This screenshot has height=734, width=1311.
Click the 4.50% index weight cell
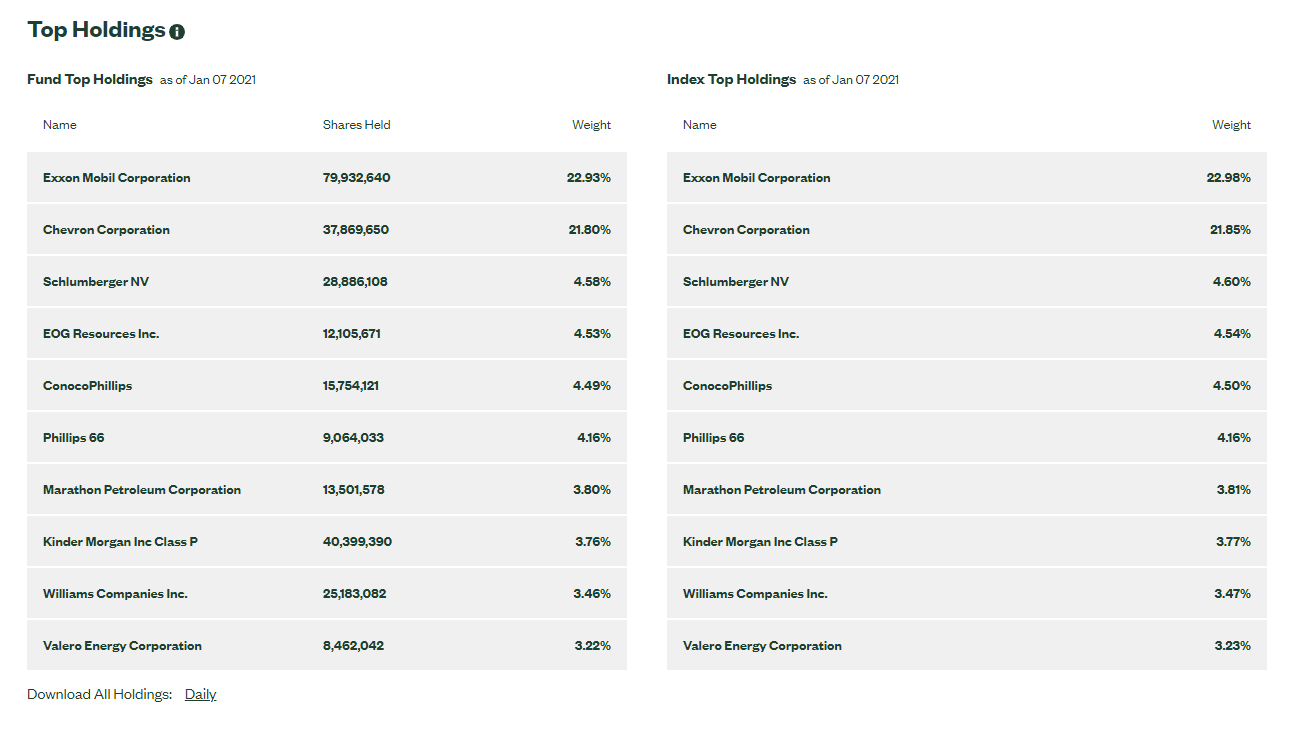[1232, 386]
